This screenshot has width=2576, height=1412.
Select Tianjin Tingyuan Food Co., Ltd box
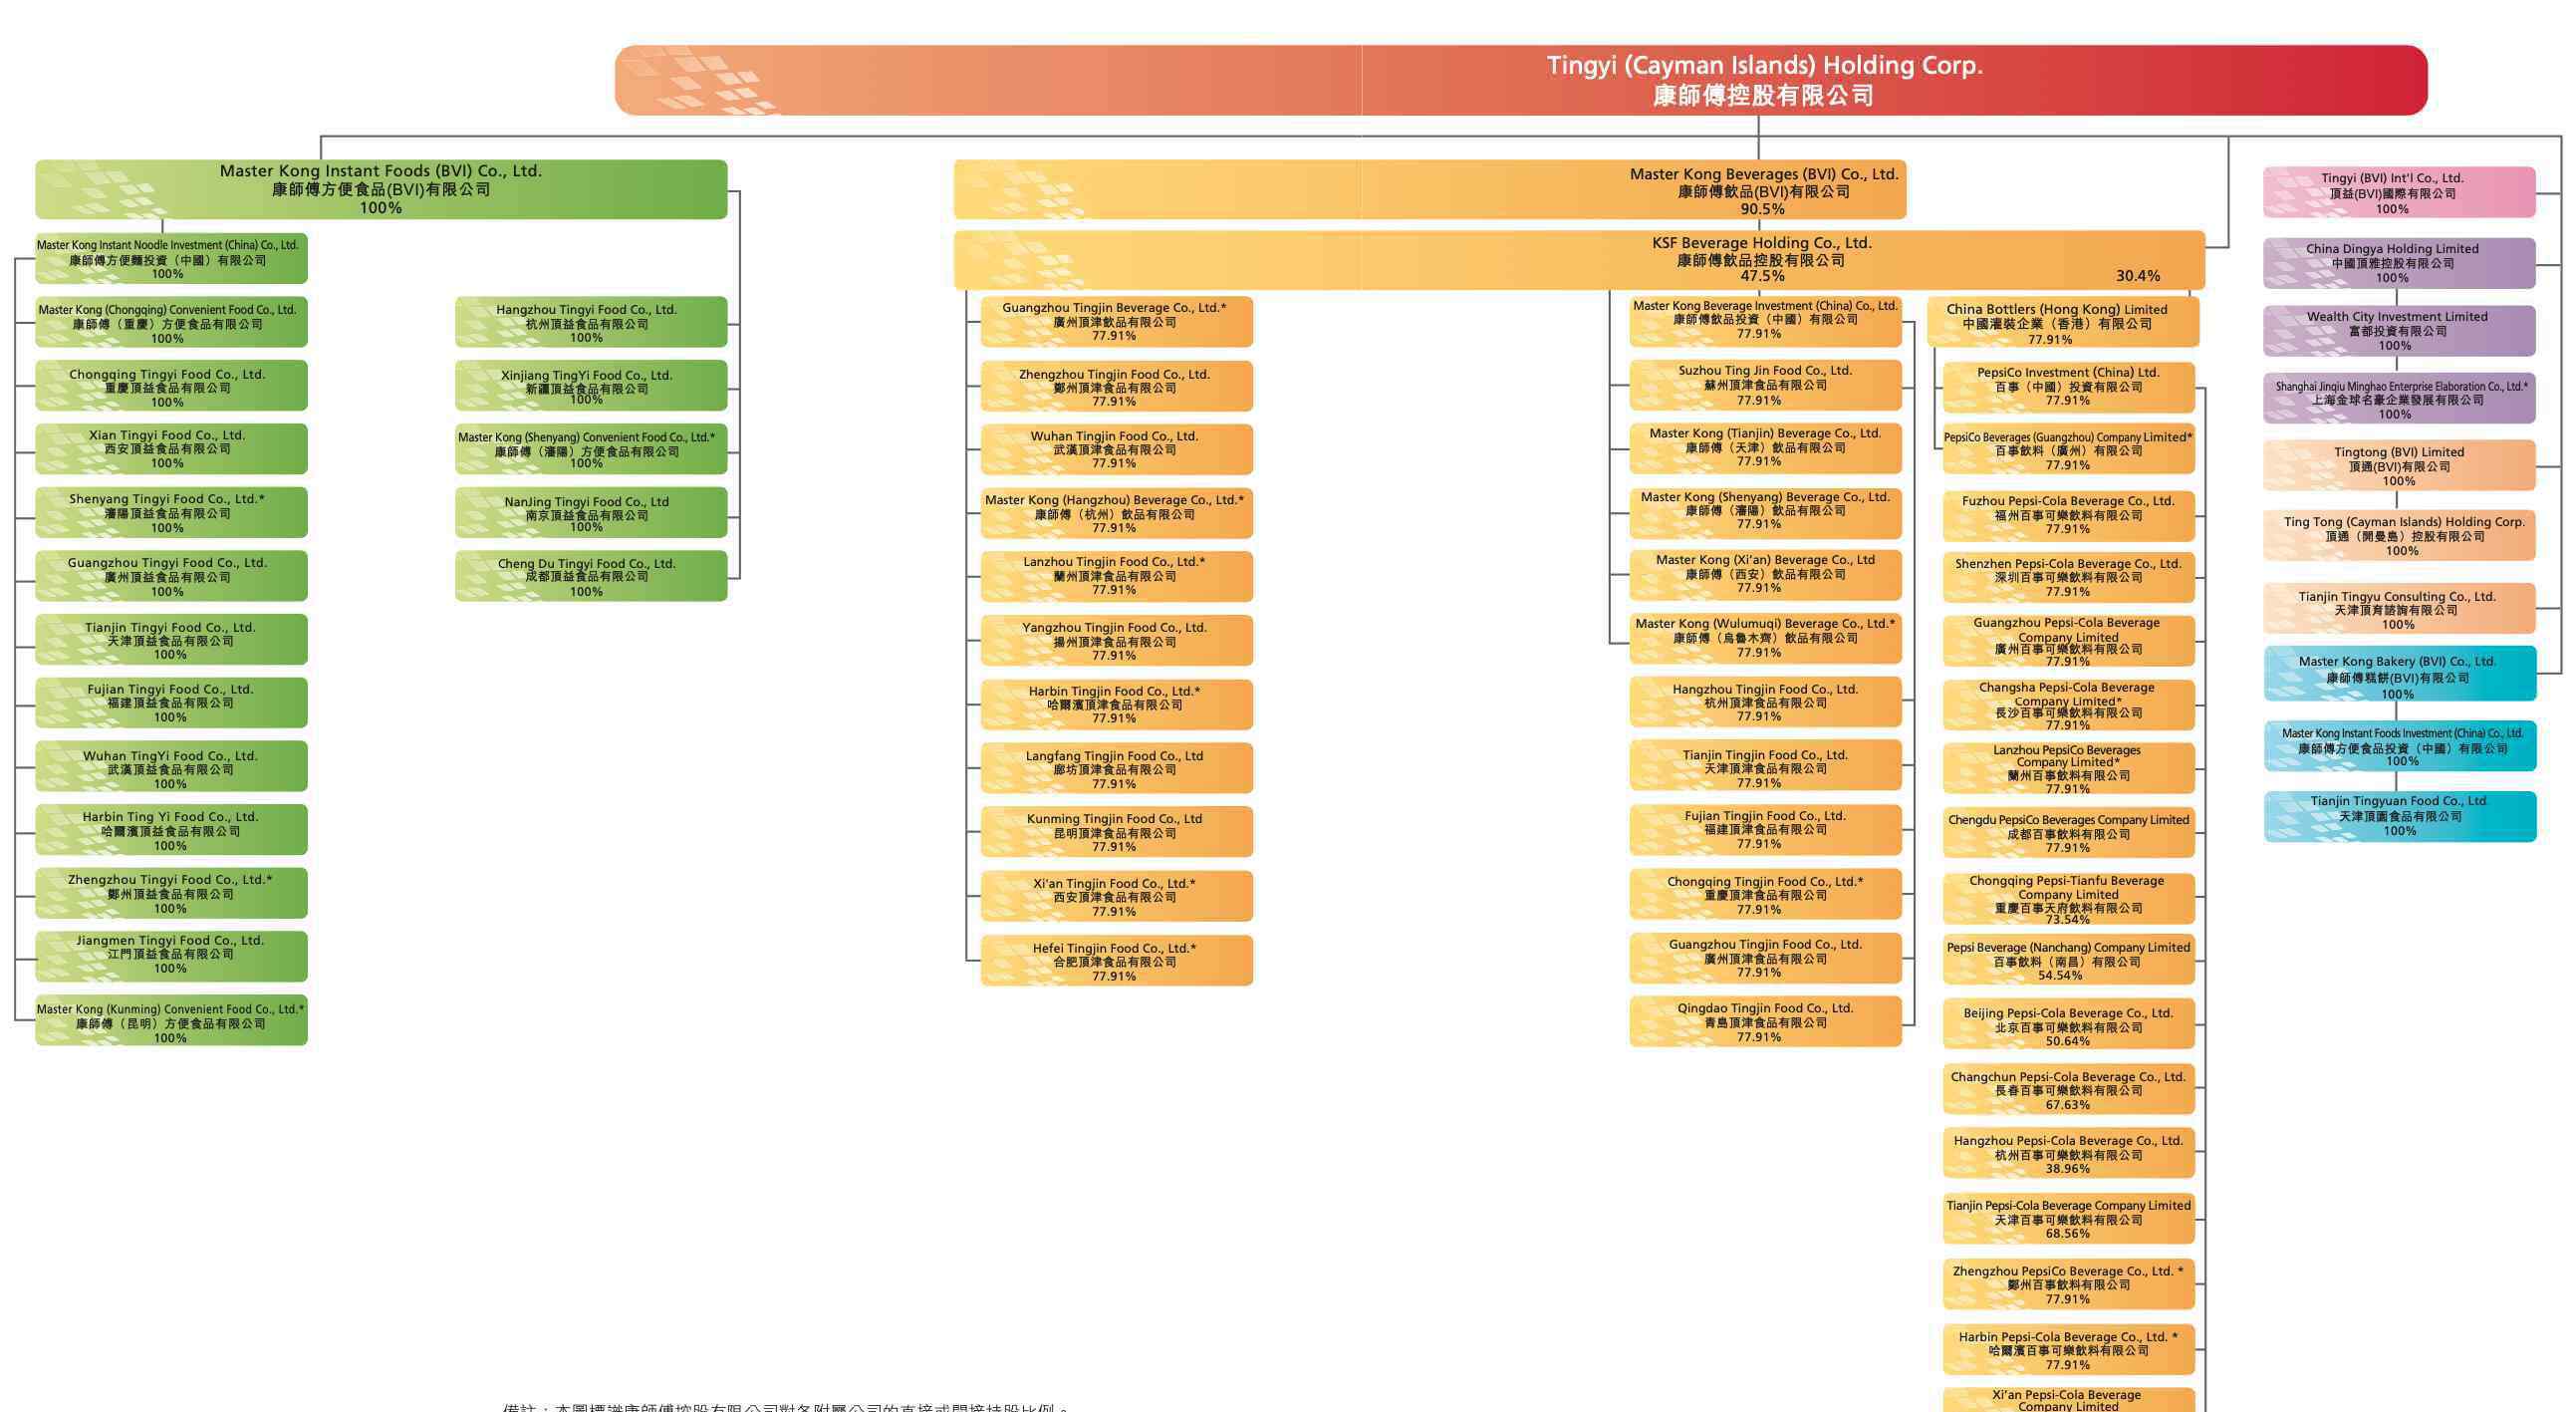tap(2400, 816)
